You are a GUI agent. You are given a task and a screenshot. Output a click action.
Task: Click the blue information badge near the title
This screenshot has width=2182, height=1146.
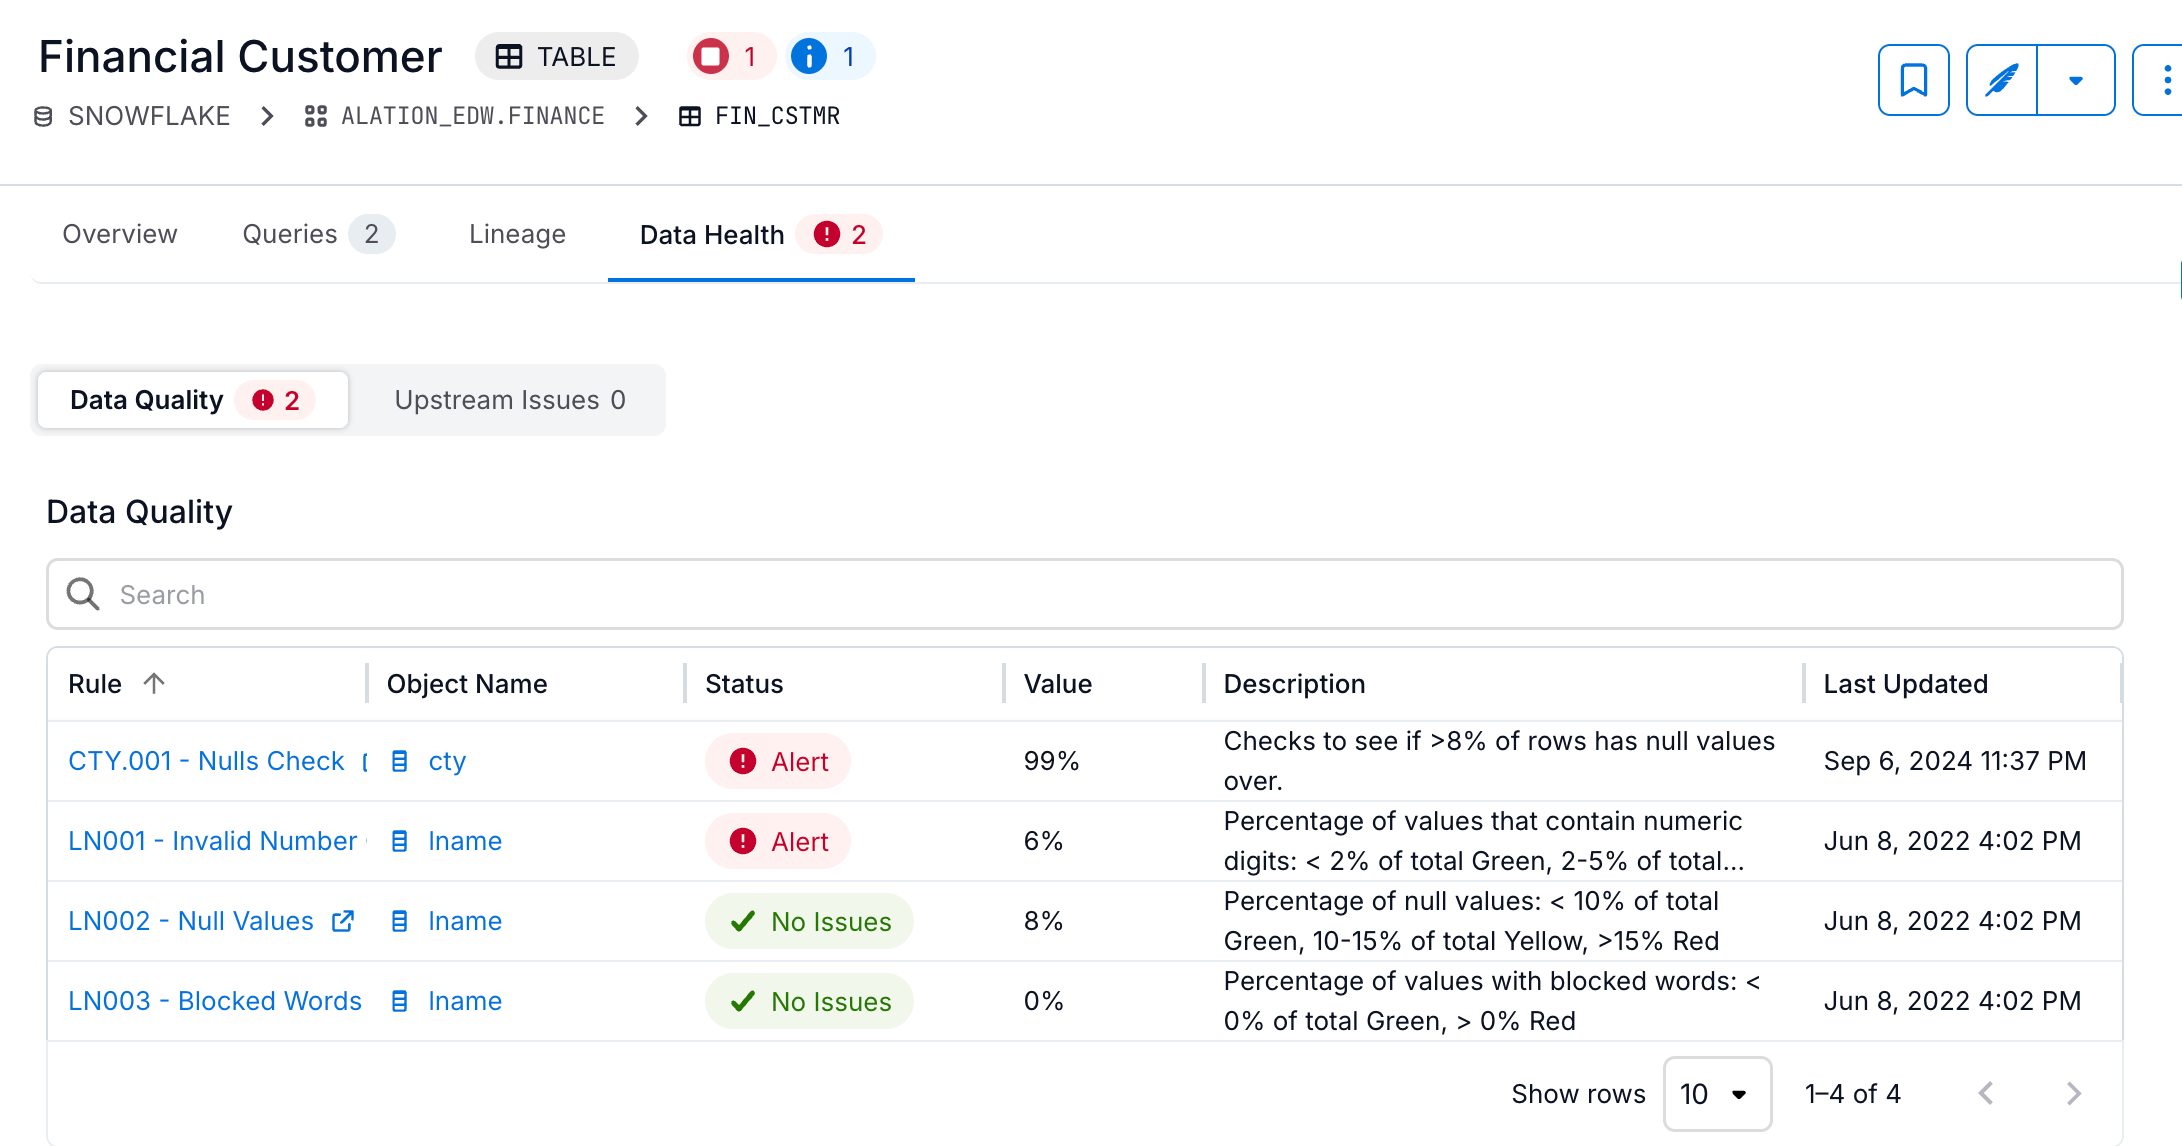click(x=830, y=56)
